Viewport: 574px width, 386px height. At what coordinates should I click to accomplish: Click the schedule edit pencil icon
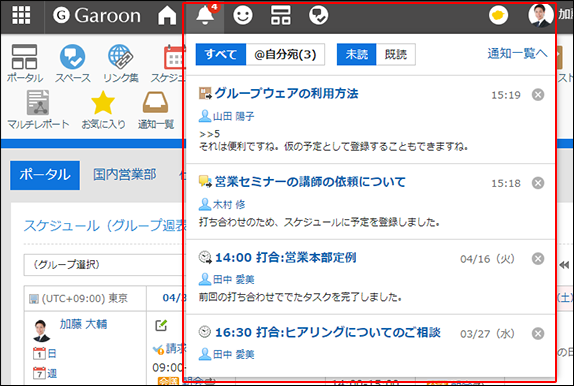pyautogui.click(x=161, y=325)
